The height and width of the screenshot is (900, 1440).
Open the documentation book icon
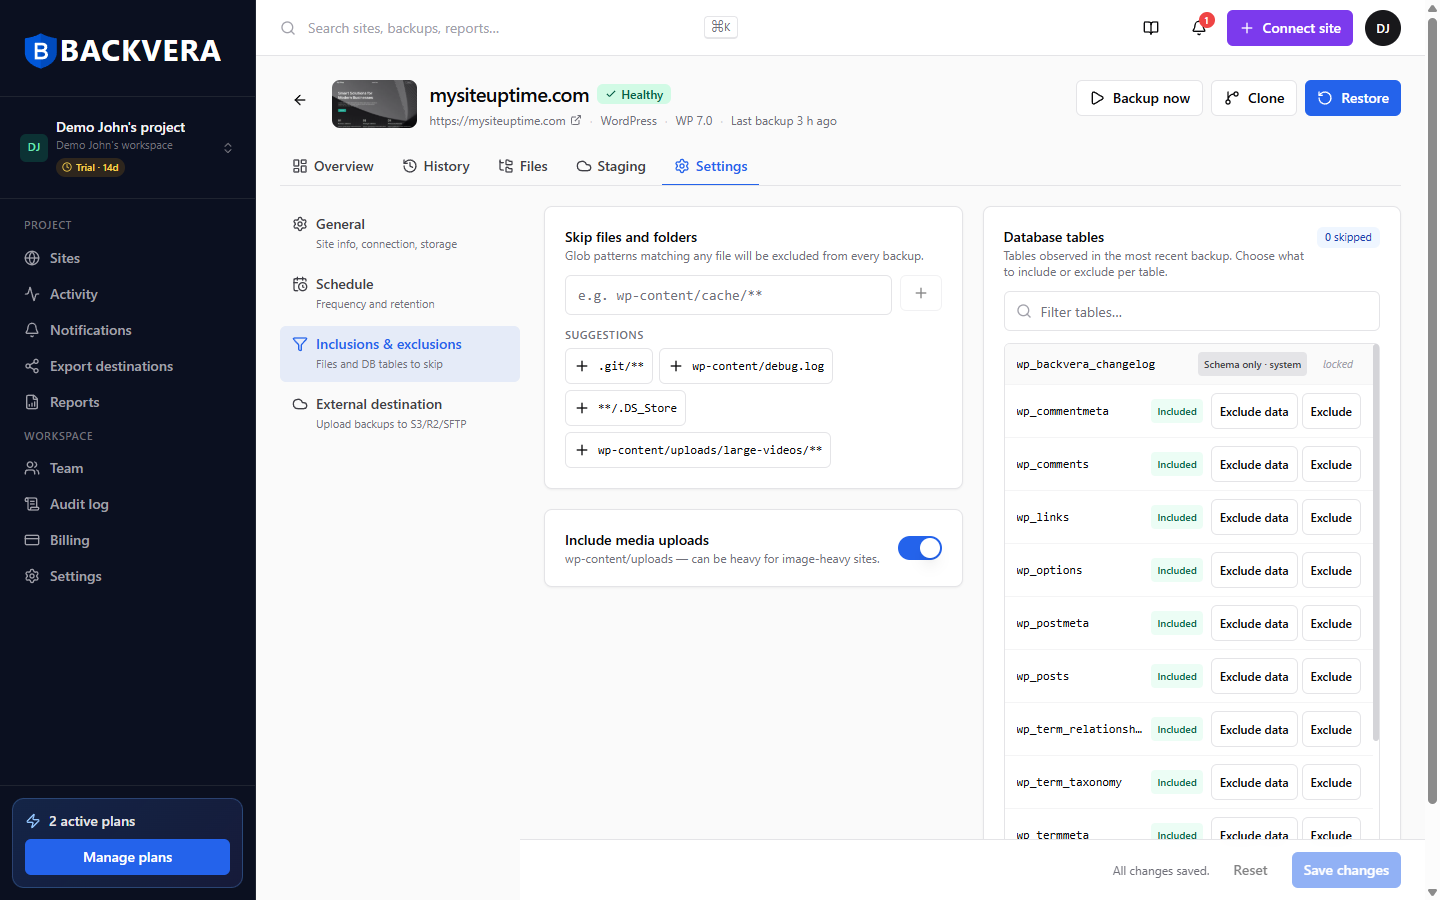(x=1151, y=28)
